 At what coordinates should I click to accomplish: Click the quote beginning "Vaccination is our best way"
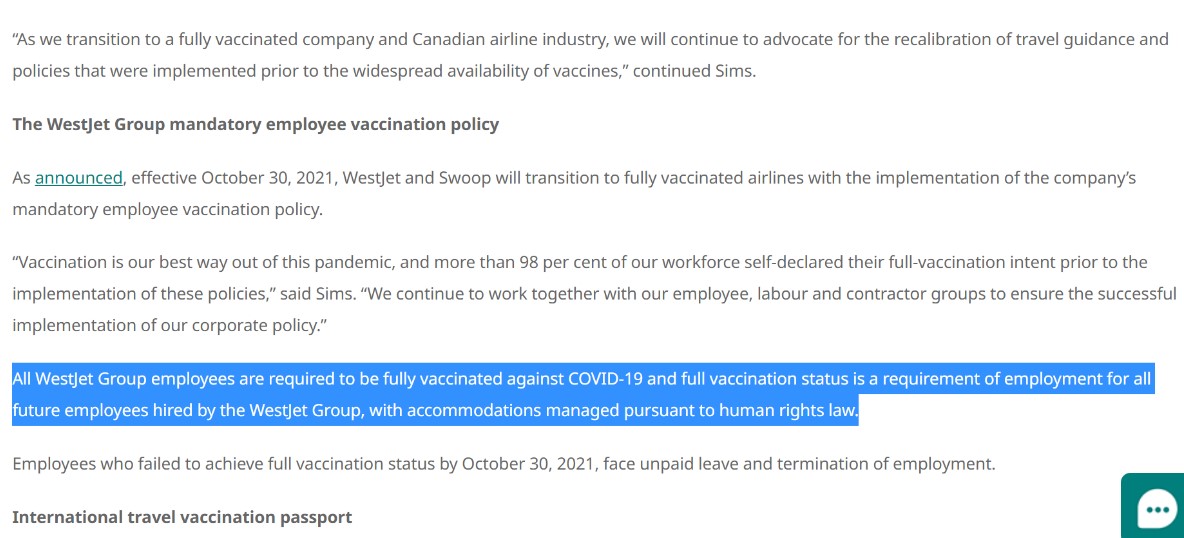tap(594, 295)
